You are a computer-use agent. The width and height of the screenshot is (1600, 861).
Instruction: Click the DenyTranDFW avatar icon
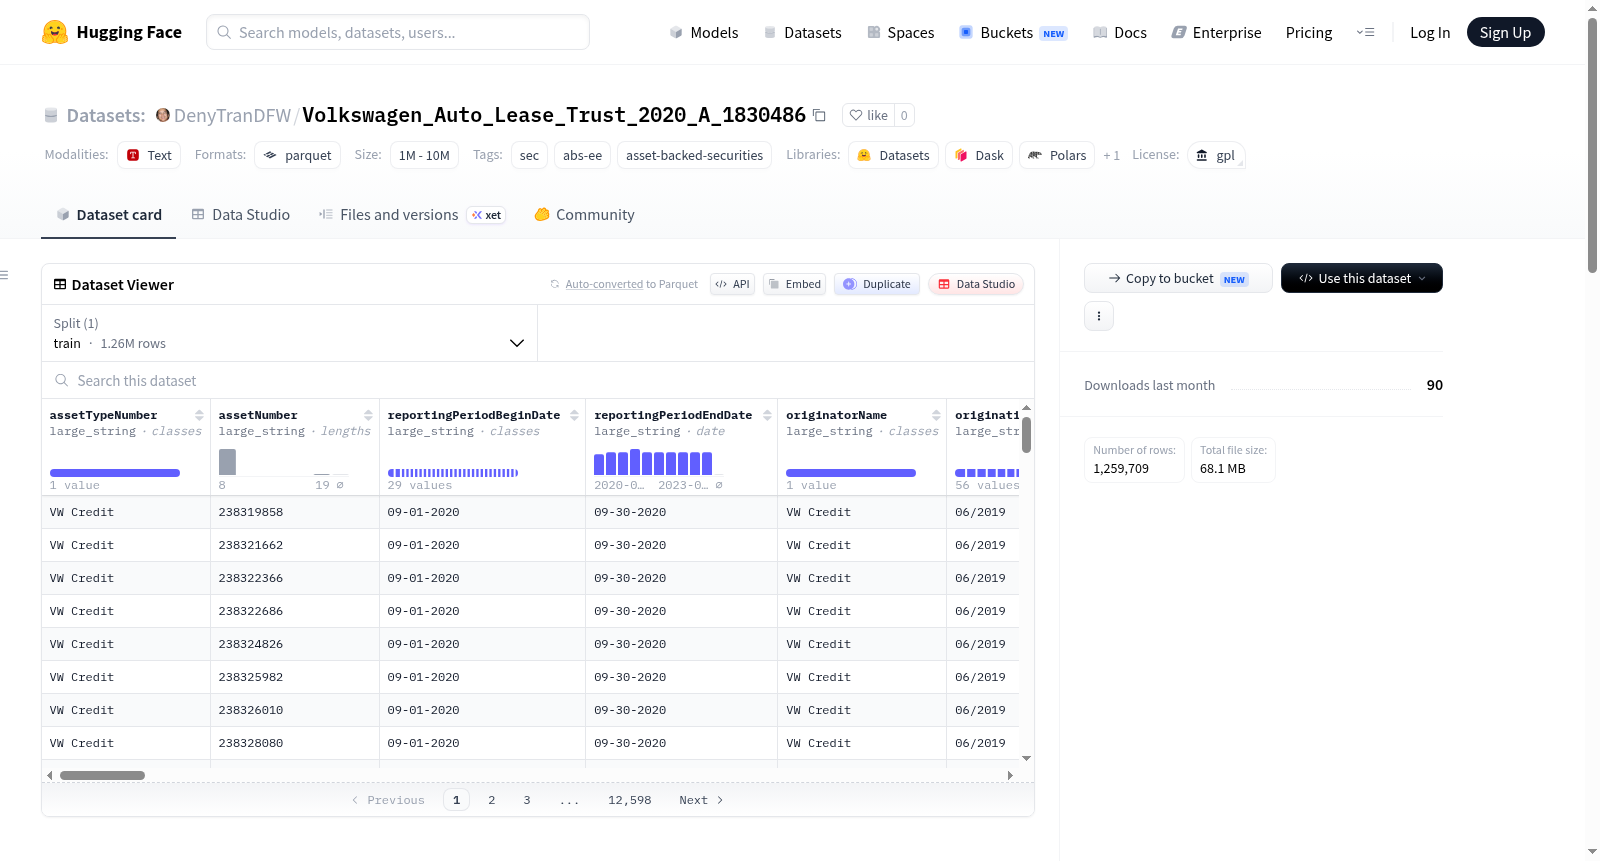163,115
